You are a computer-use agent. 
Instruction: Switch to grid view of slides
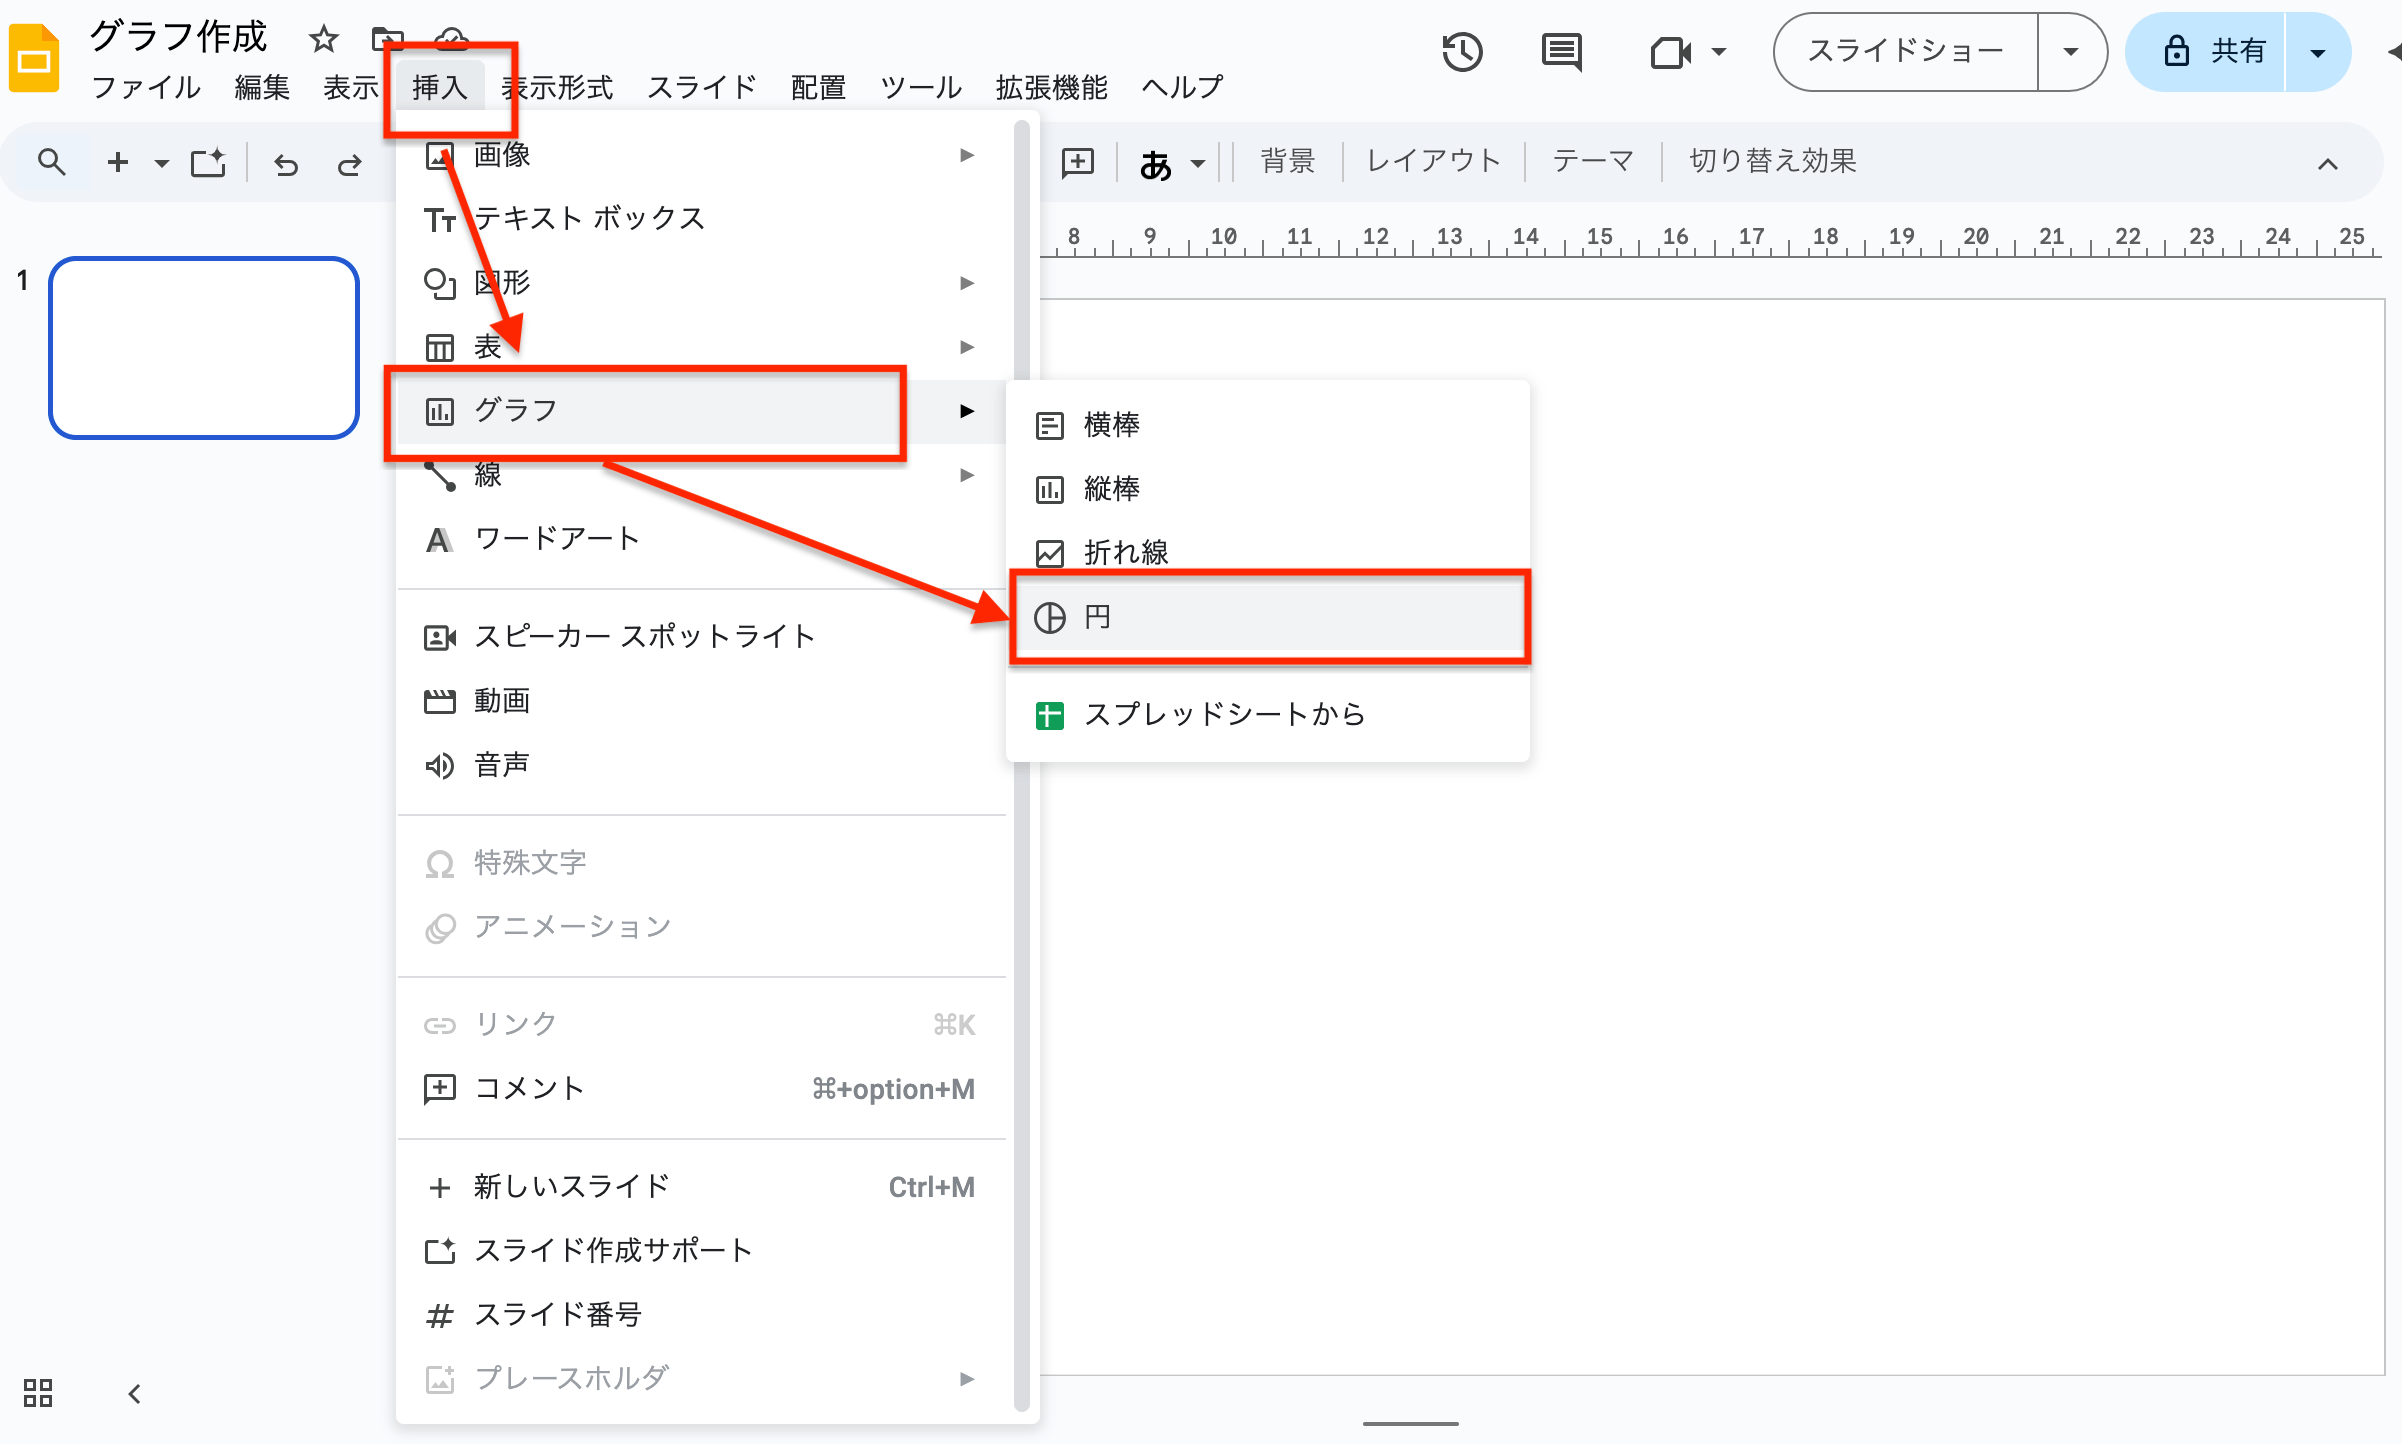(x=38, y=1392)
